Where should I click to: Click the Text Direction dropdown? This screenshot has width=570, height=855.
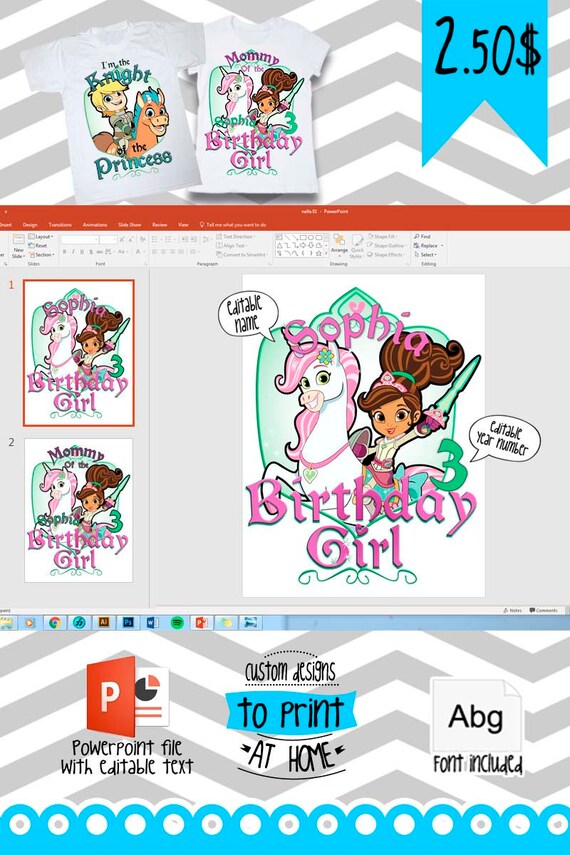(x=236, y=237)
